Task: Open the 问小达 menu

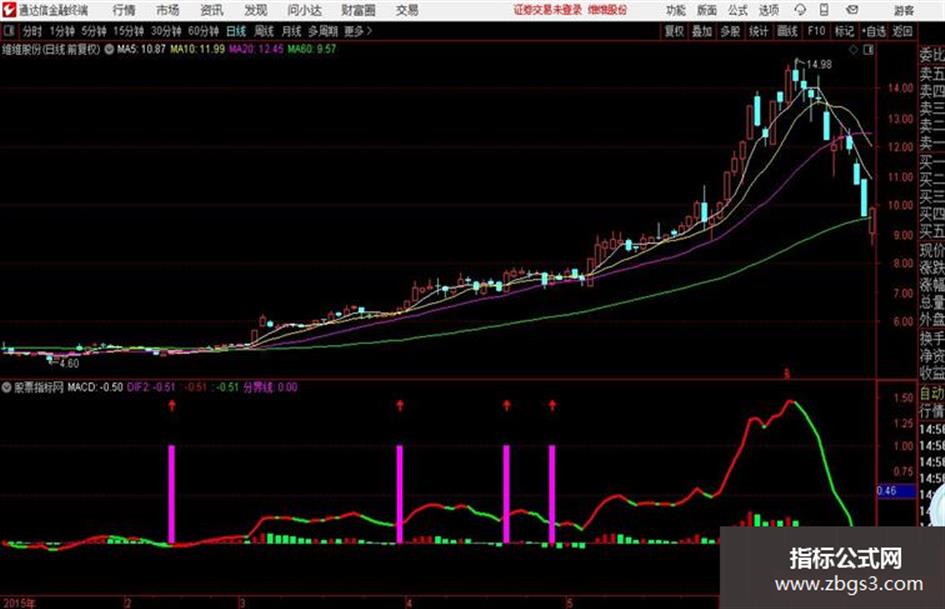Action: (x=304, y=10)
